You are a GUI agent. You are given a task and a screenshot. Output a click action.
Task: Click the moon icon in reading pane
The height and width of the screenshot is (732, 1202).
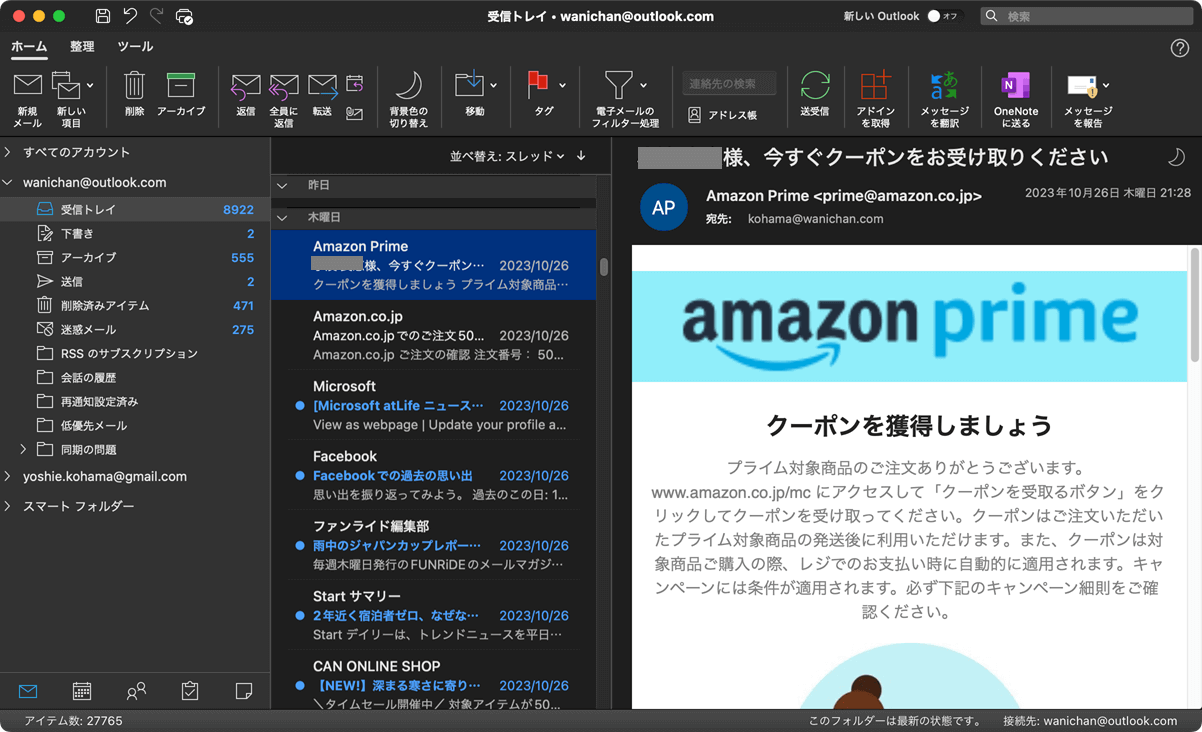(x=1176, y=157)
